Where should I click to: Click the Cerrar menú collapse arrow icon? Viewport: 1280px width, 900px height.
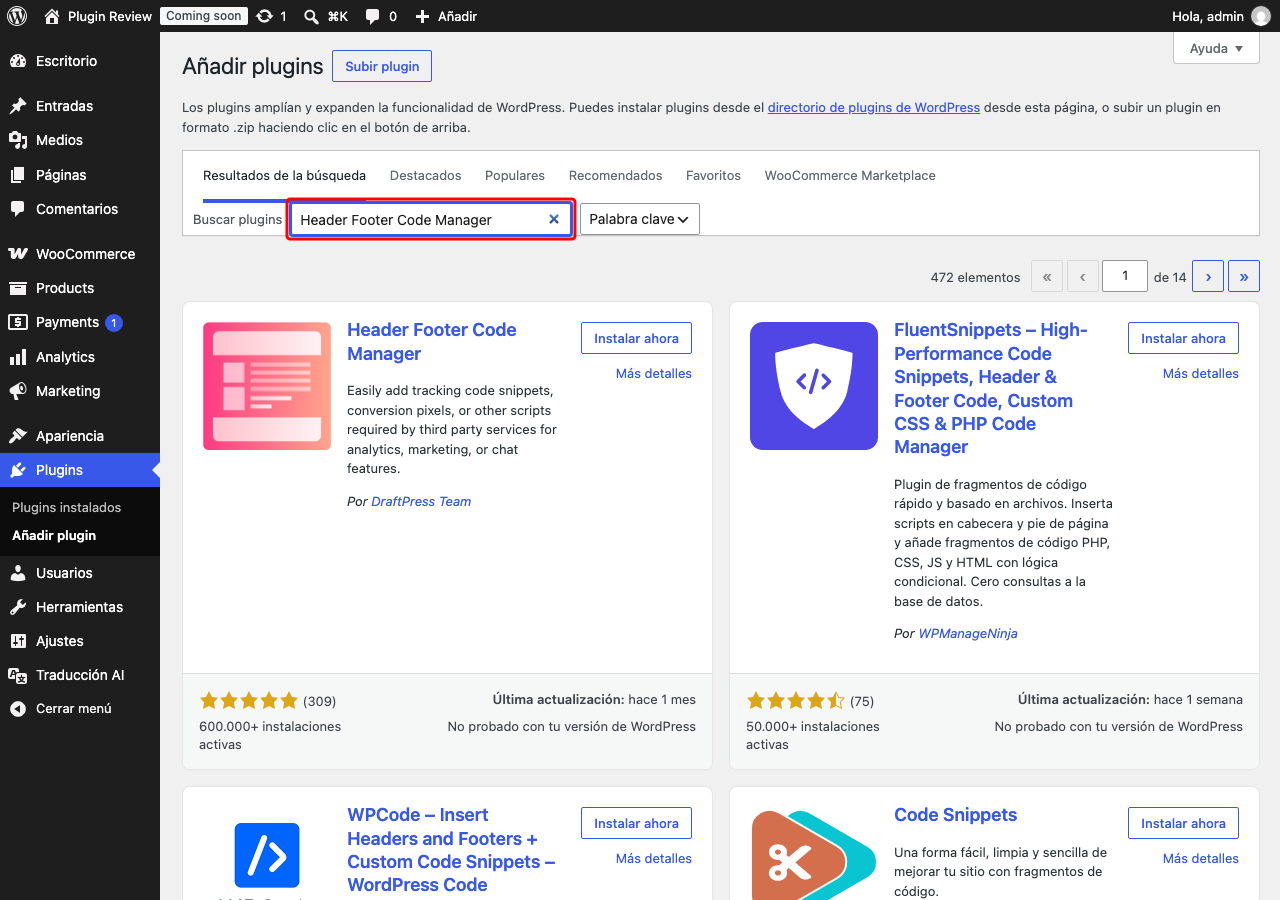click(x=18, y=709)
